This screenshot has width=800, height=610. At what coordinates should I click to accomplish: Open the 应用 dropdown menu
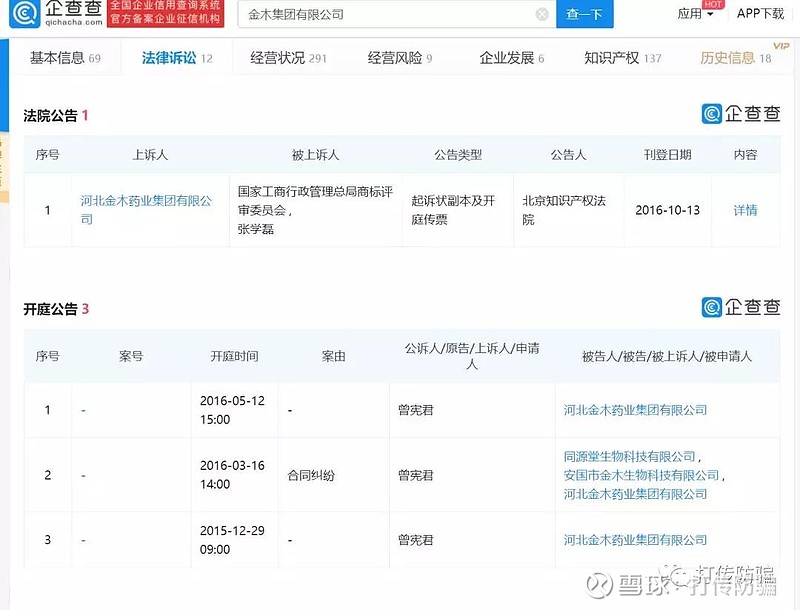tap(695, 14)
